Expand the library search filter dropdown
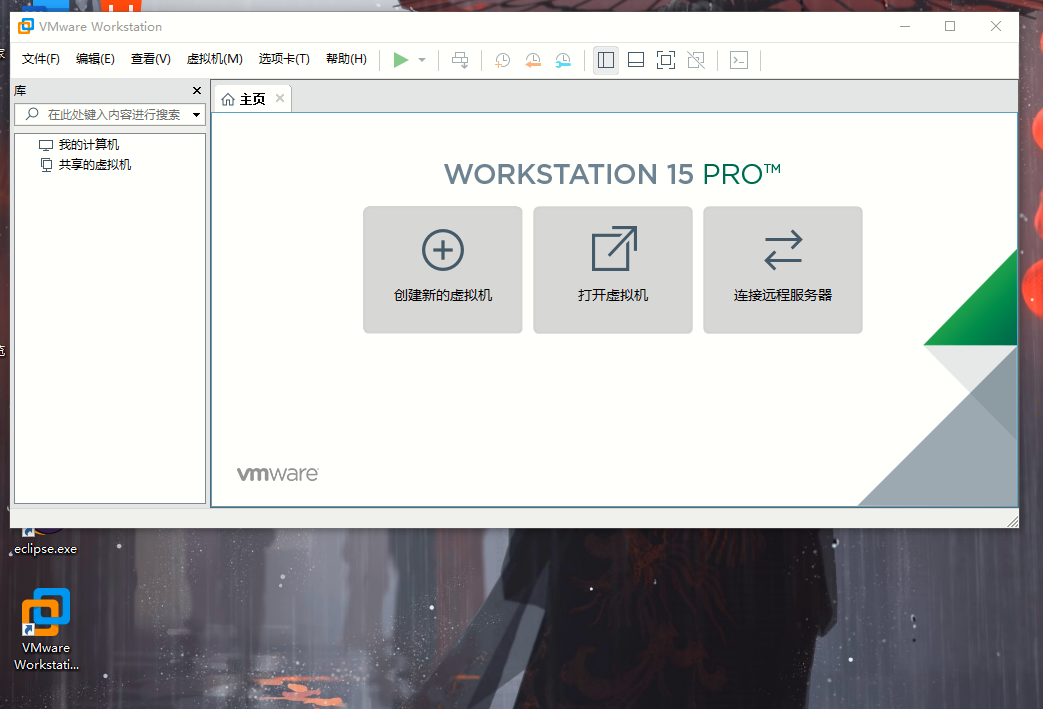1043x709 pixels. pyautogui.click(x=196, y=114)
